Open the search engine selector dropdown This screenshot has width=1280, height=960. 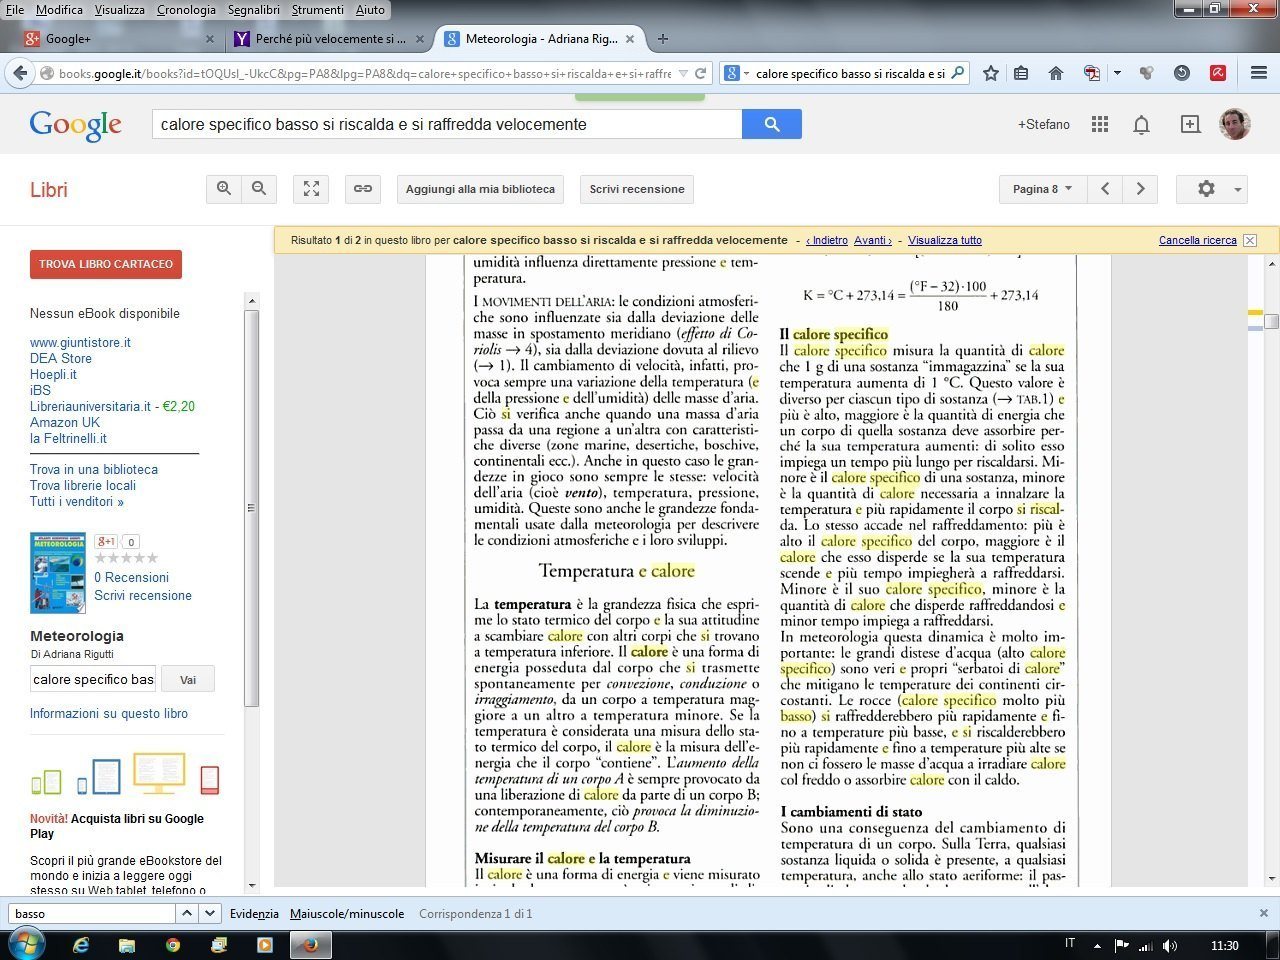pyautogui.click(x=736, y=73)
